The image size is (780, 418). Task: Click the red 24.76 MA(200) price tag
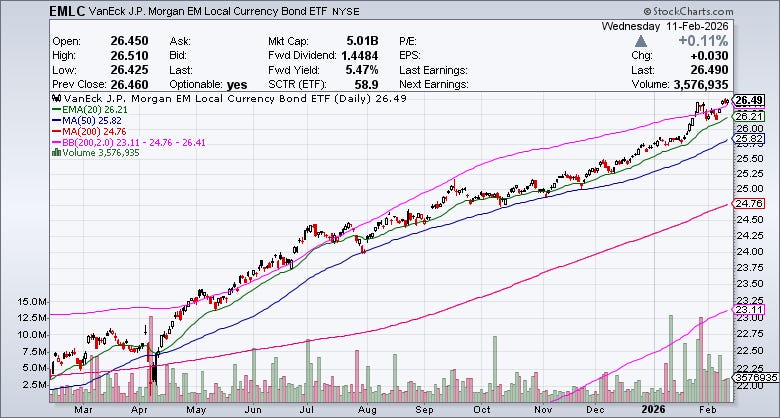pos(749,203)
